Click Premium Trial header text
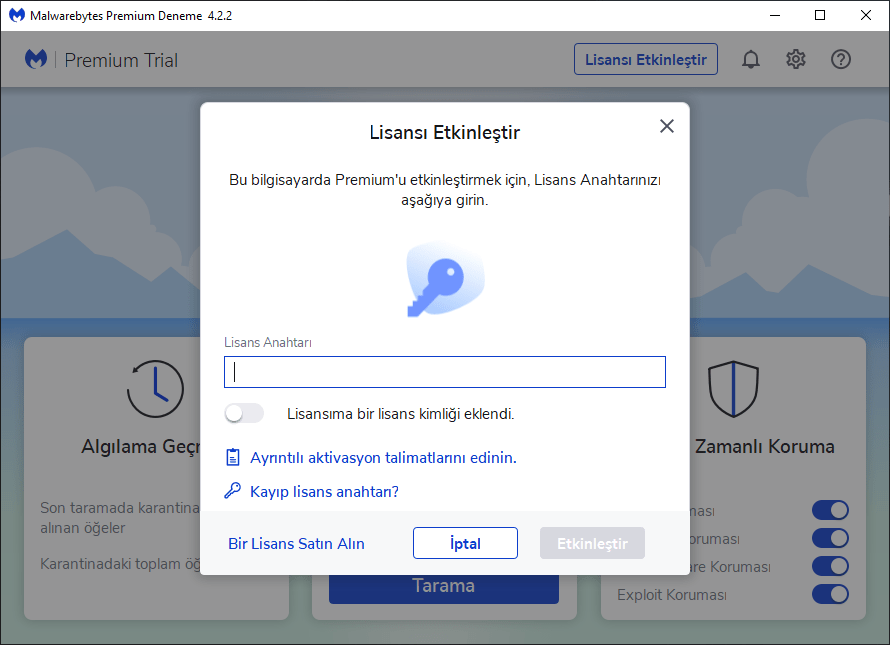 (x=121, y=60)
